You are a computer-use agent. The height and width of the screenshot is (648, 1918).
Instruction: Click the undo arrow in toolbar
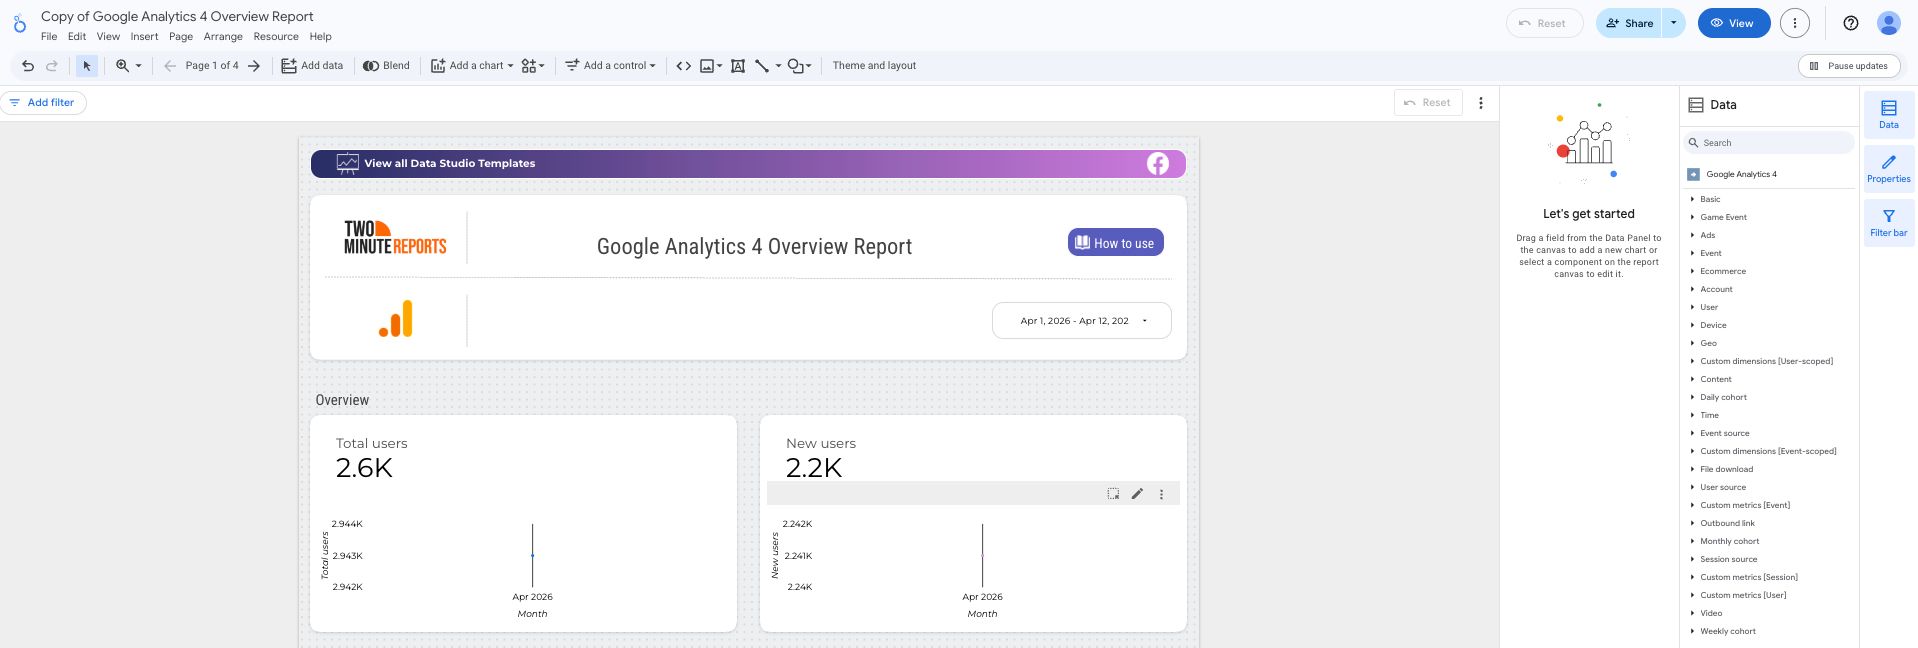pyautogui.click(x=28, y=66)
